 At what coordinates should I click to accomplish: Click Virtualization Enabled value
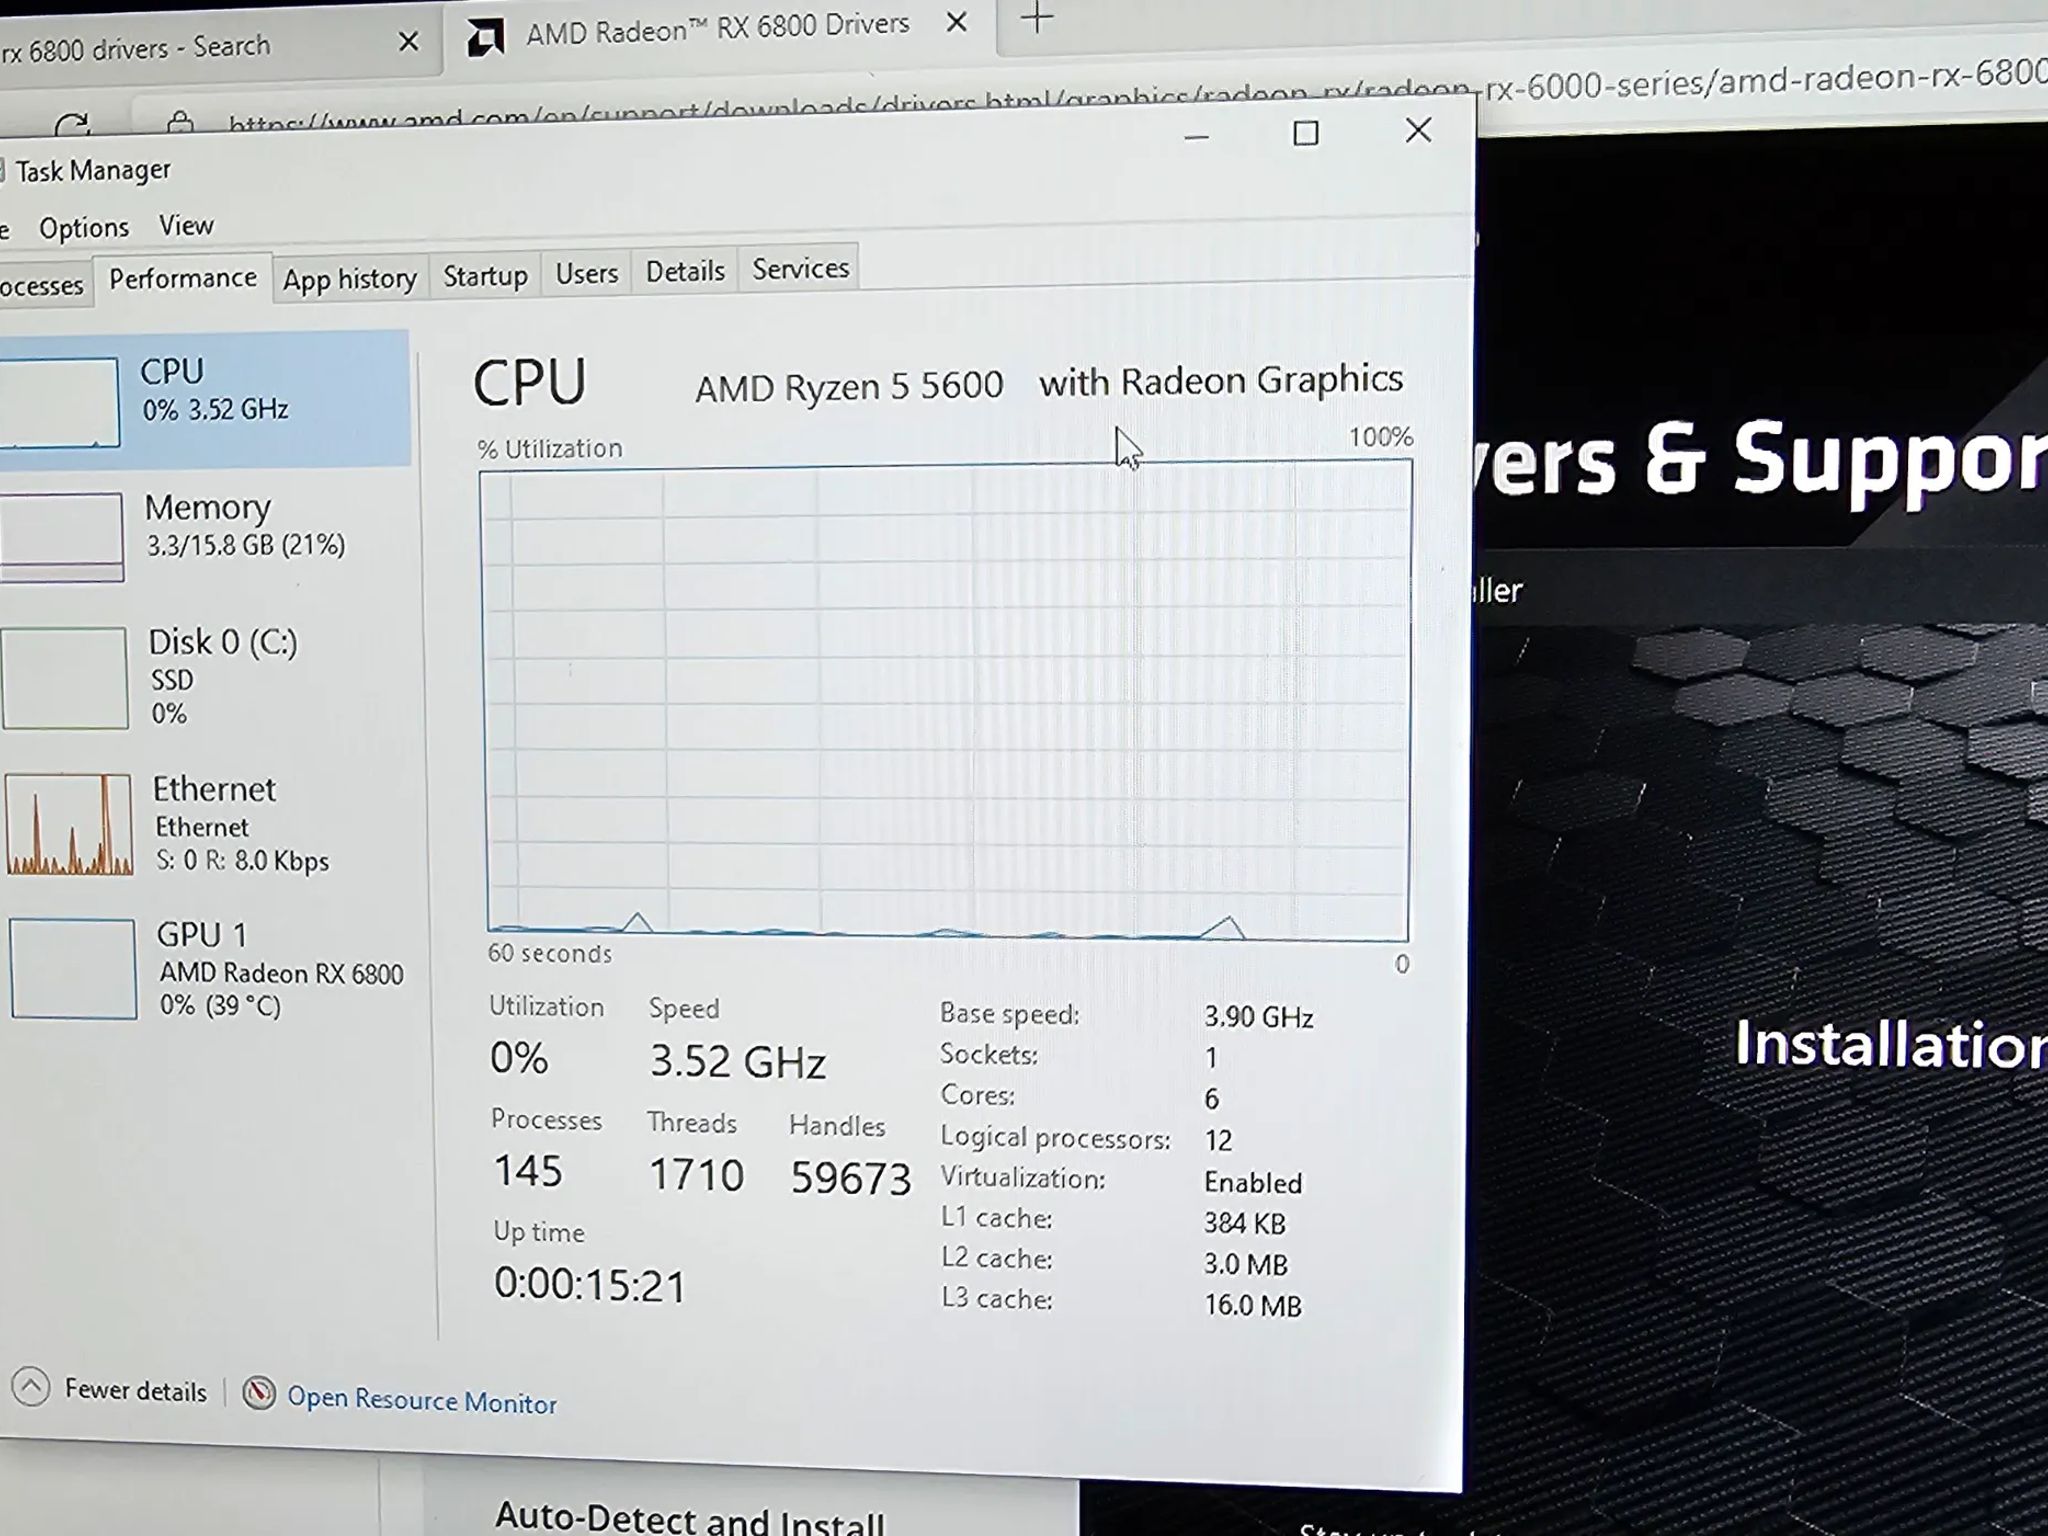click(x=1253, y=1183)
